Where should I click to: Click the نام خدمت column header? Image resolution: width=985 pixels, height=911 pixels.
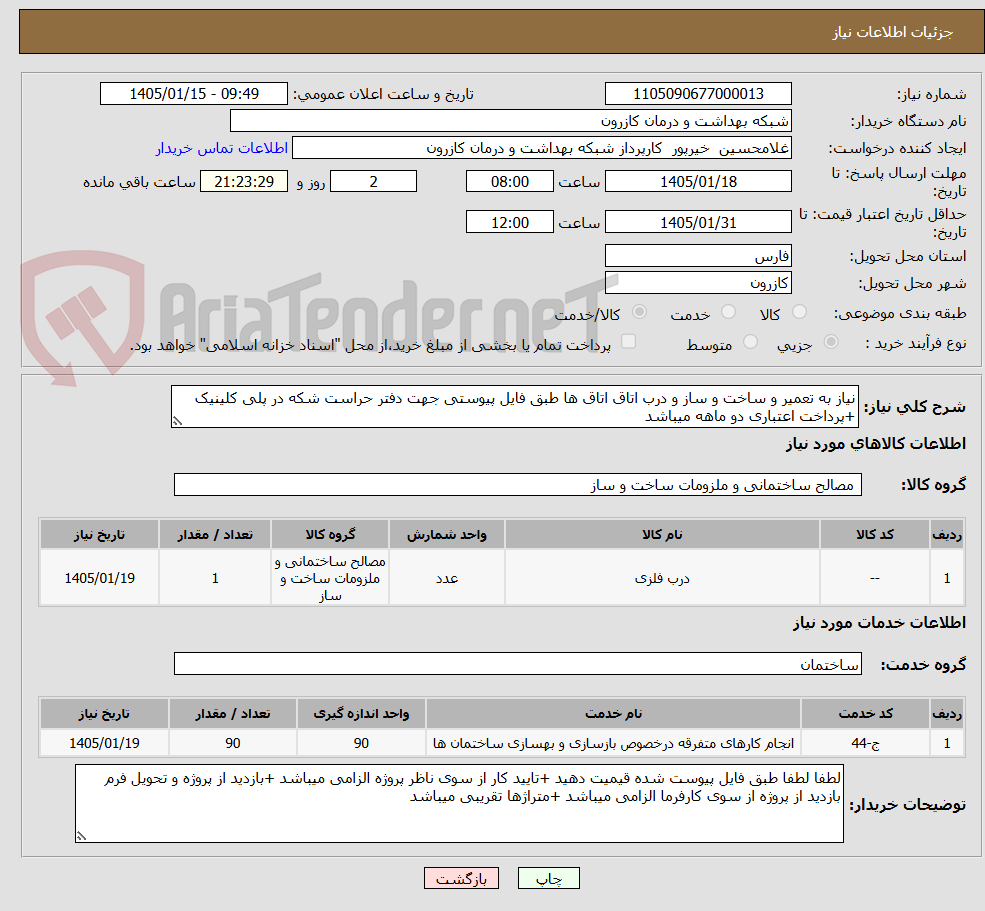tap(613, 714)
